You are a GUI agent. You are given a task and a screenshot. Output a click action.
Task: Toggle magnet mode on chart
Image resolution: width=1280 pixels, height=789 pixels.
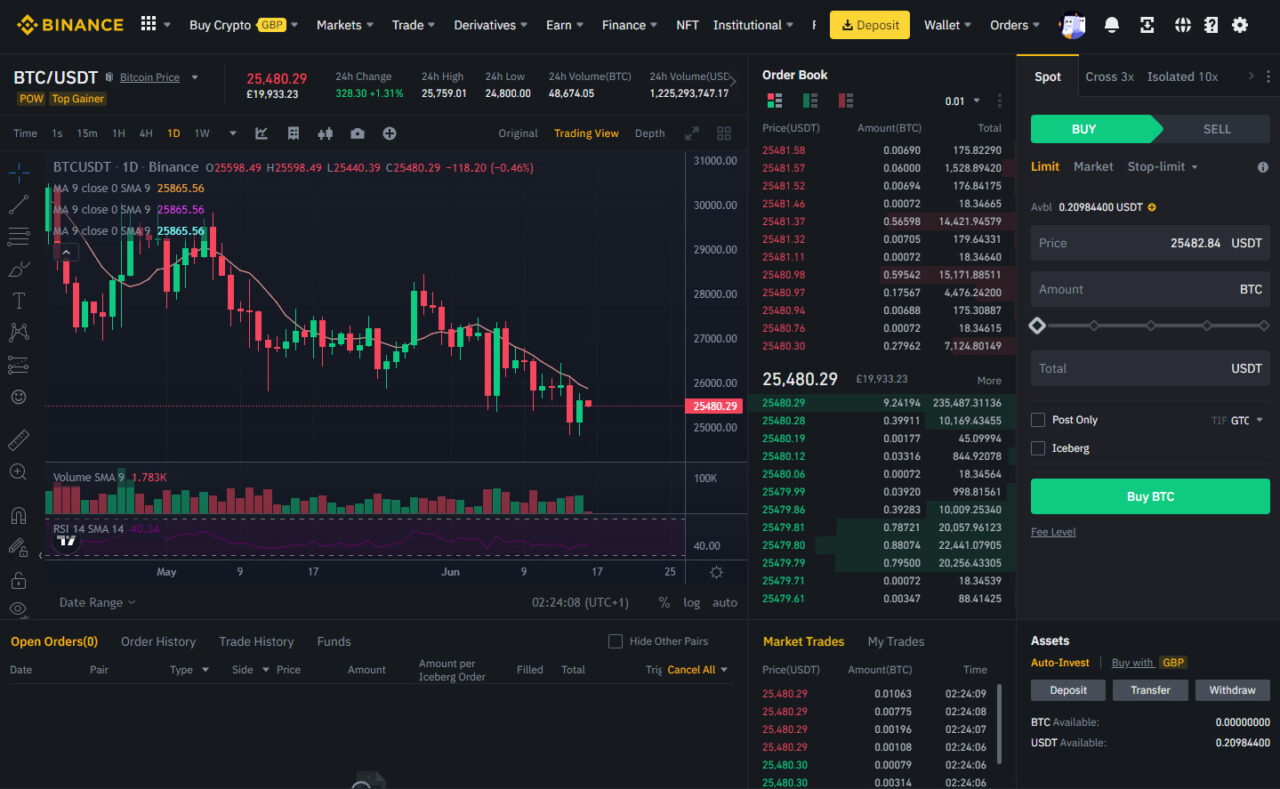coord(18,516)
